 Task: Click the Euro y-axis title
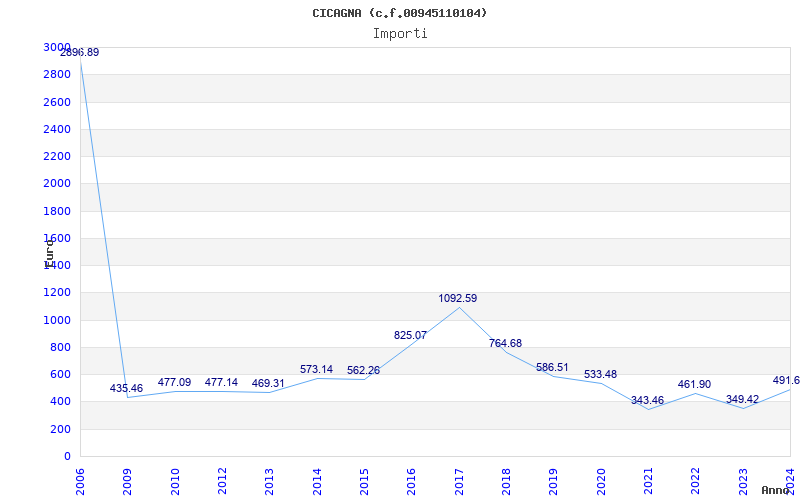click(49, 253)
